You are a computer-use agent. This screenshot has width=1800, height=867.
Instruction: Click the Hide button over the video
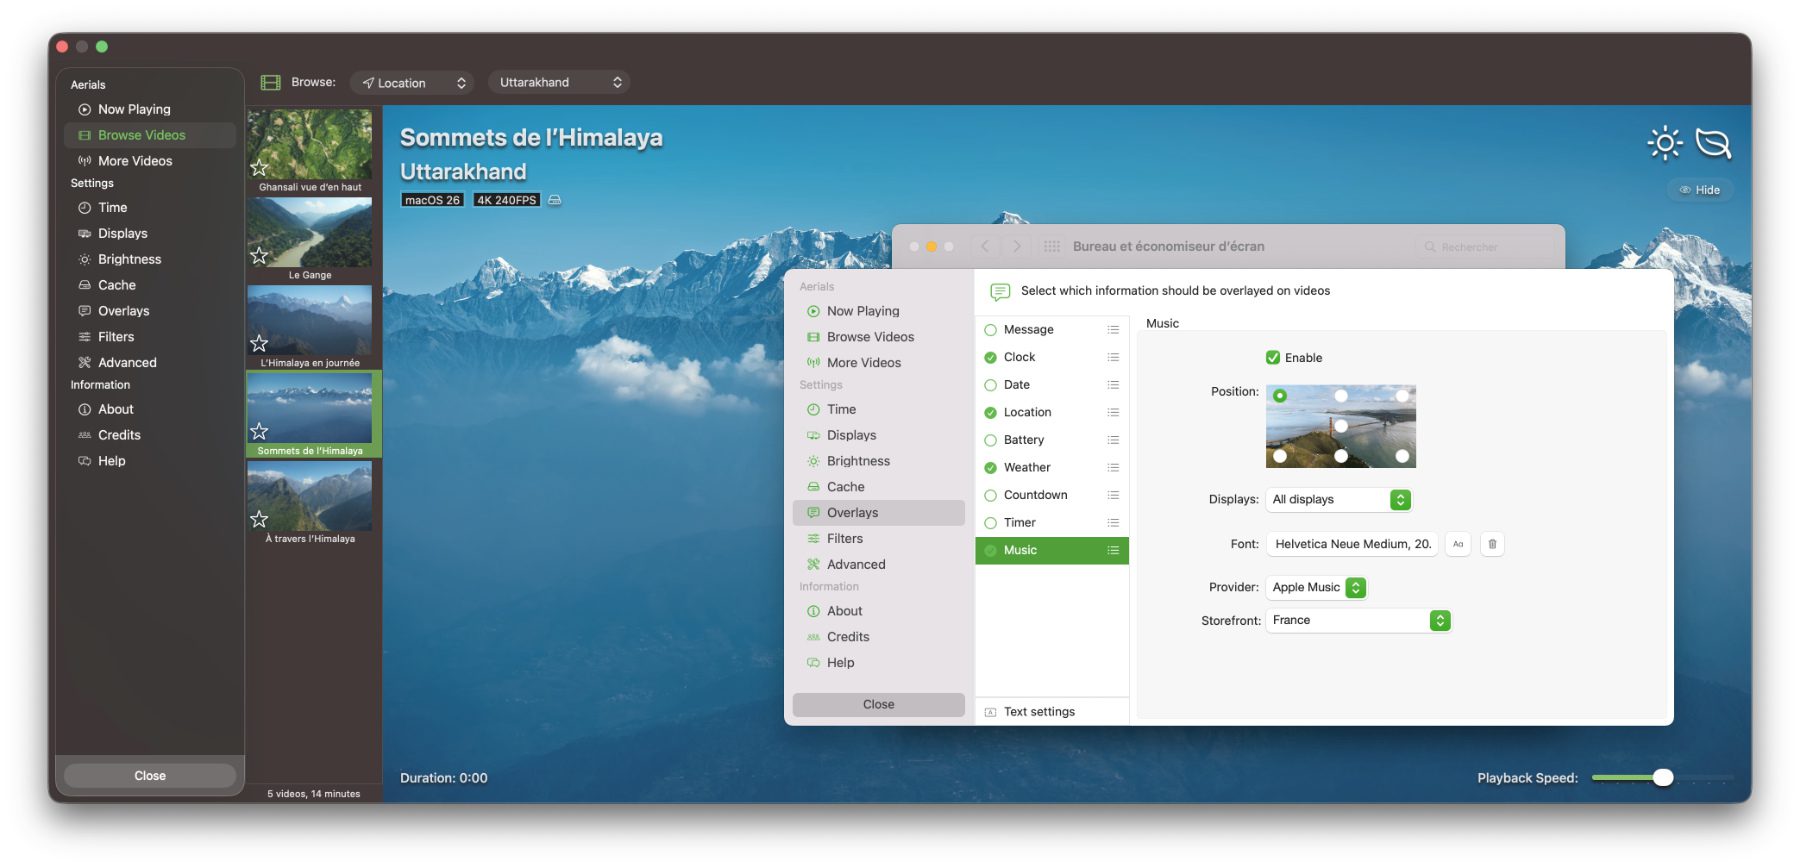[x=1700, y=190]
